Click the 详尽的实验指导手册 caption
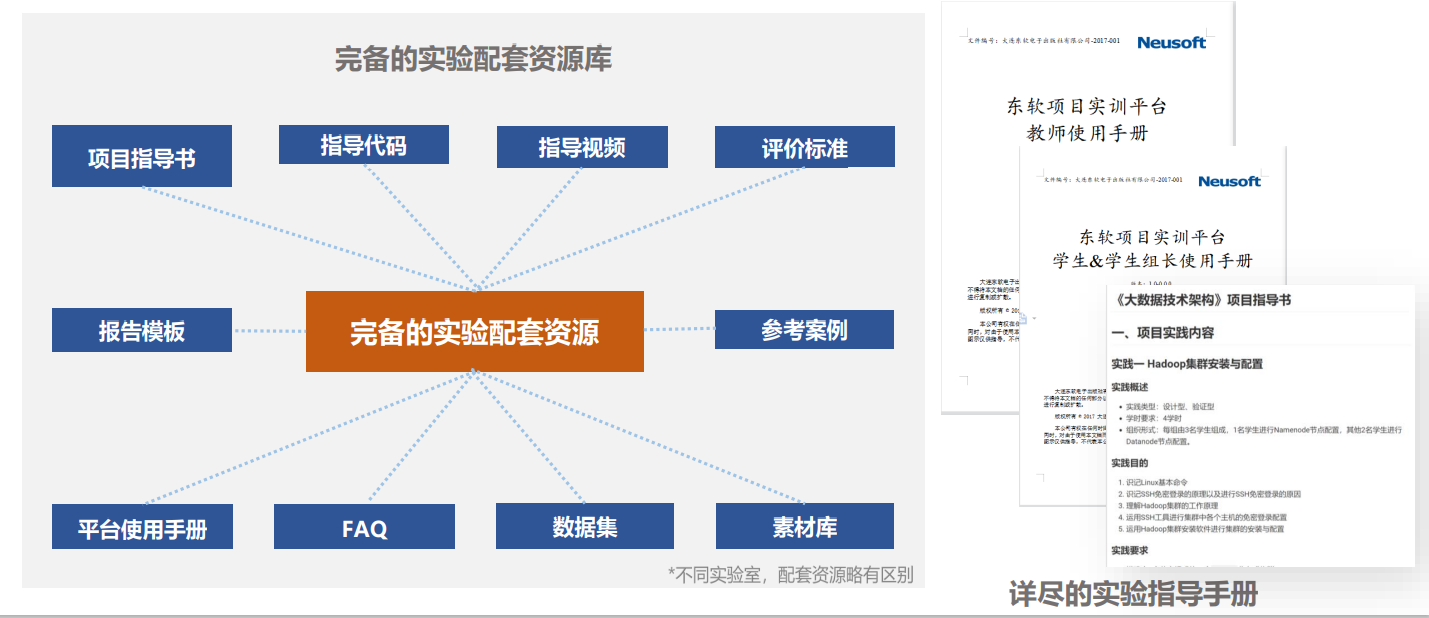Viewport: 1429px width, 618px height. click(x=1133, y=595)
